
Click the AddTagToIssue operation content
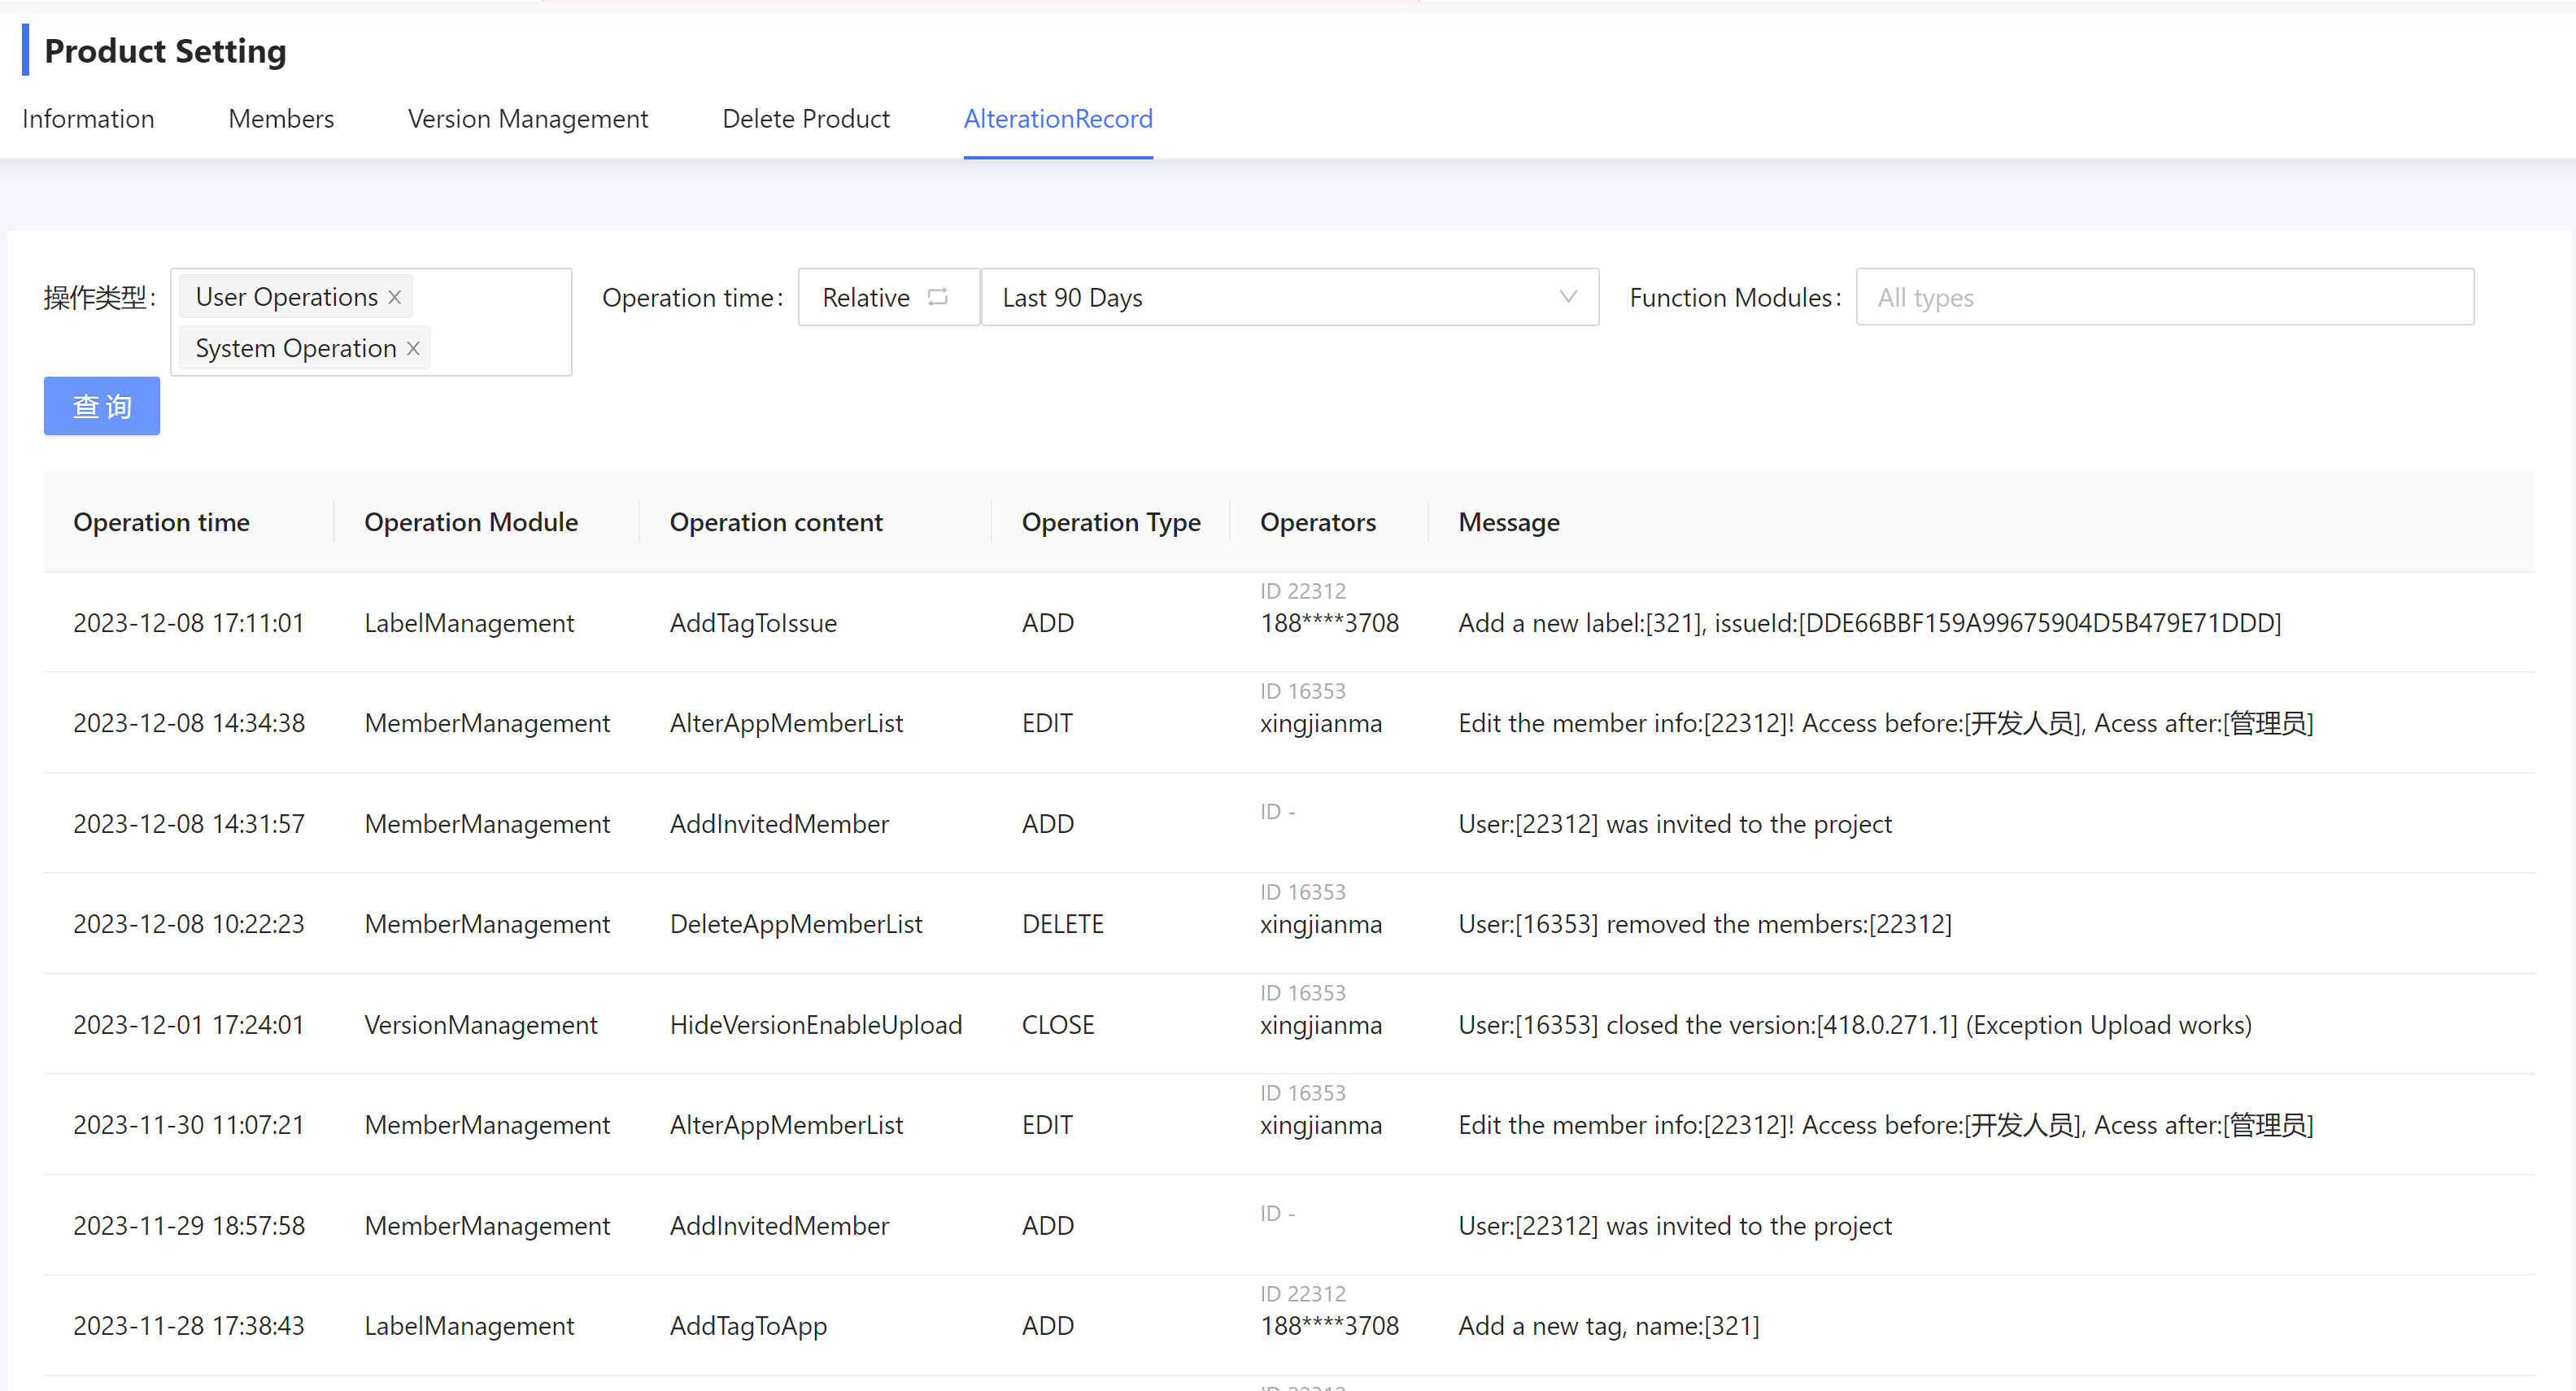coord(753,623)
